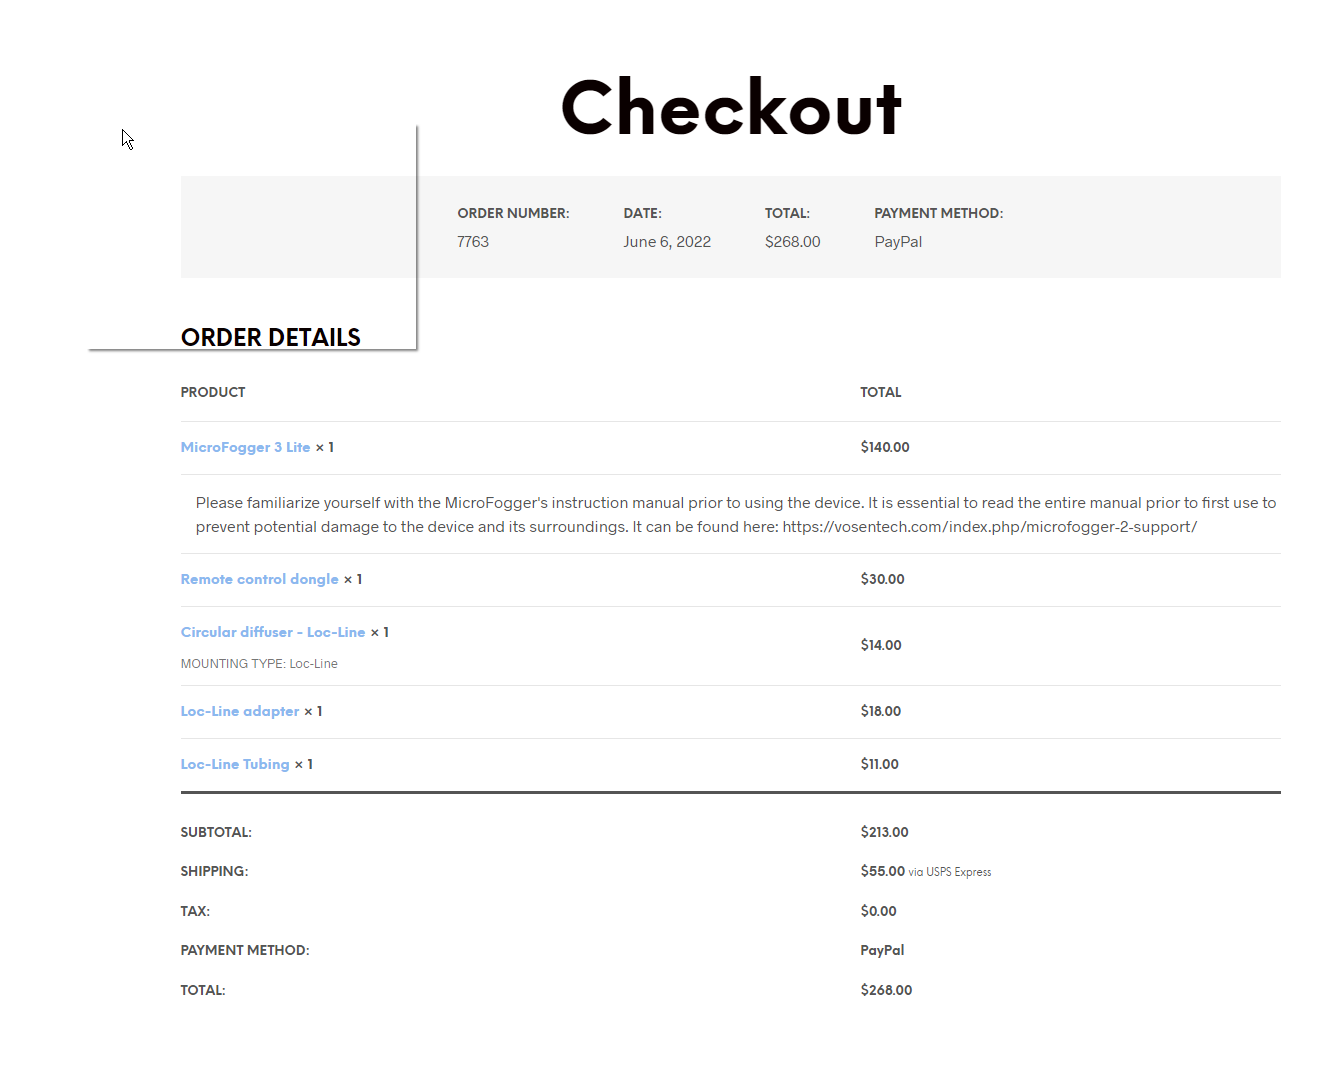Click the $30.00 dongle price
The height and width of the screenshot is (1087, 1322).
click(882, 579)
